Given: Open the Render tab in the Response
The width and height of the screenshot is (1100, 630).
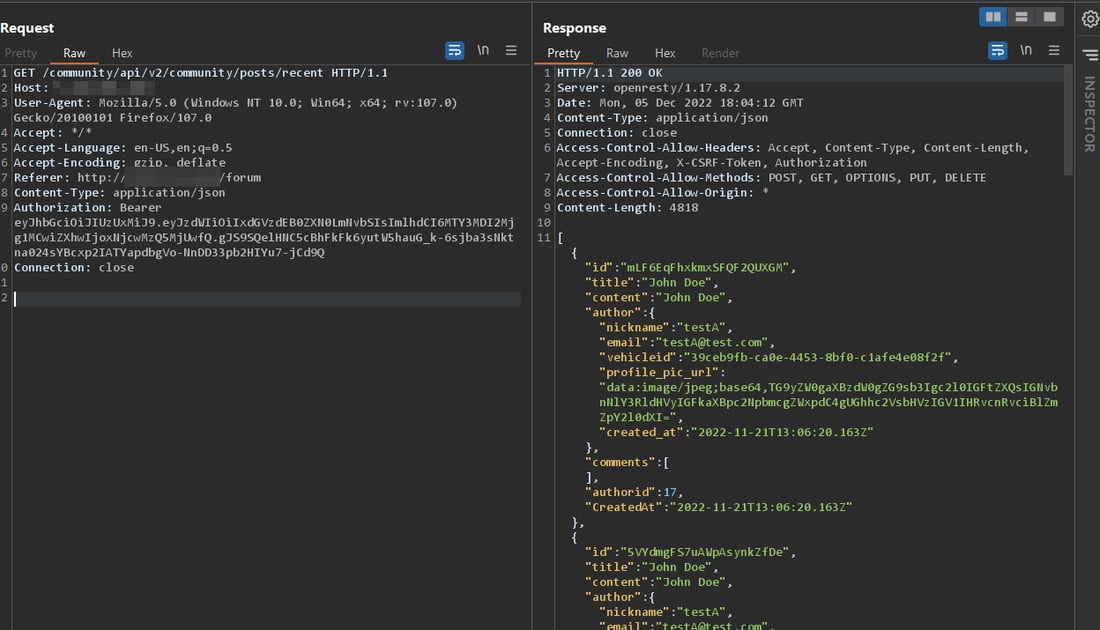Looking at the screenshot, I should coord(720,53).
